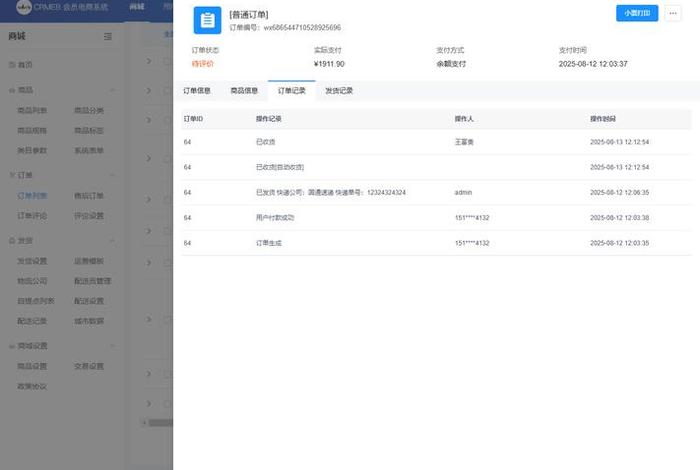Select the 商城 tab in top navigation
Screen dimensions: 700x470
tap(137, 7)
